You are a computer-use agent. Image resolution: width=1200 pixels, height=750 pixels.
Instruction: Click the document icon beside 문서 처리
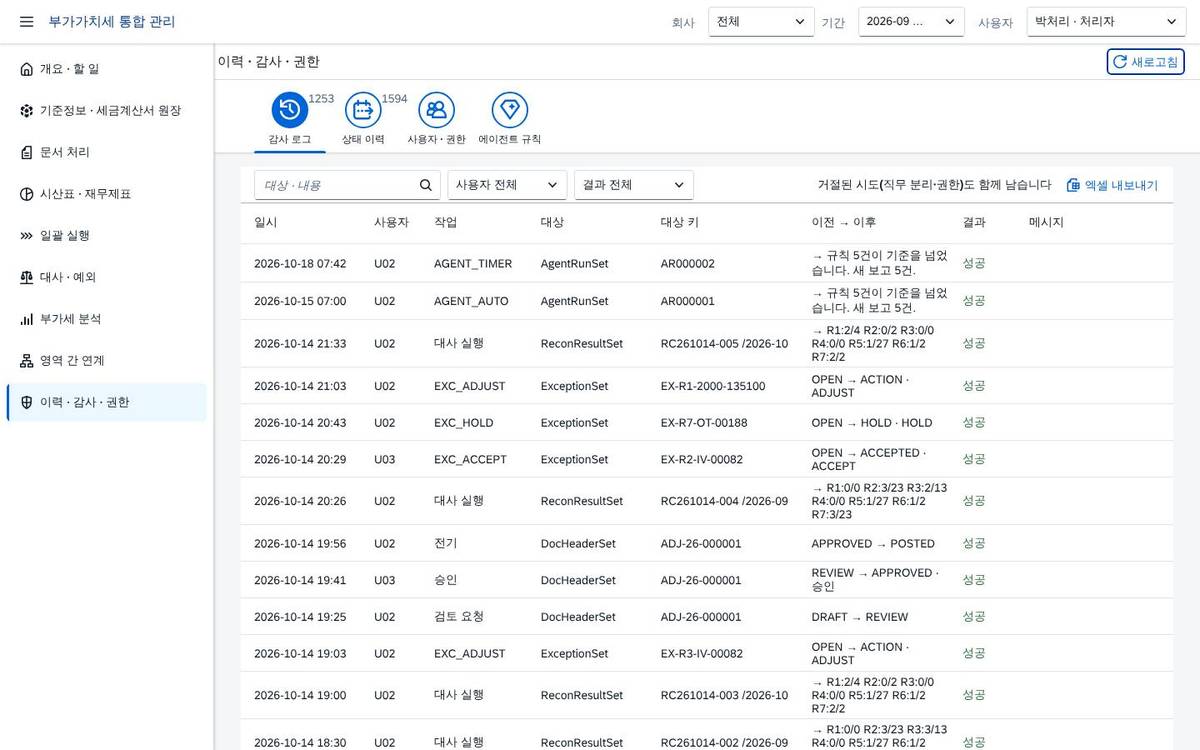pos(26,152)
